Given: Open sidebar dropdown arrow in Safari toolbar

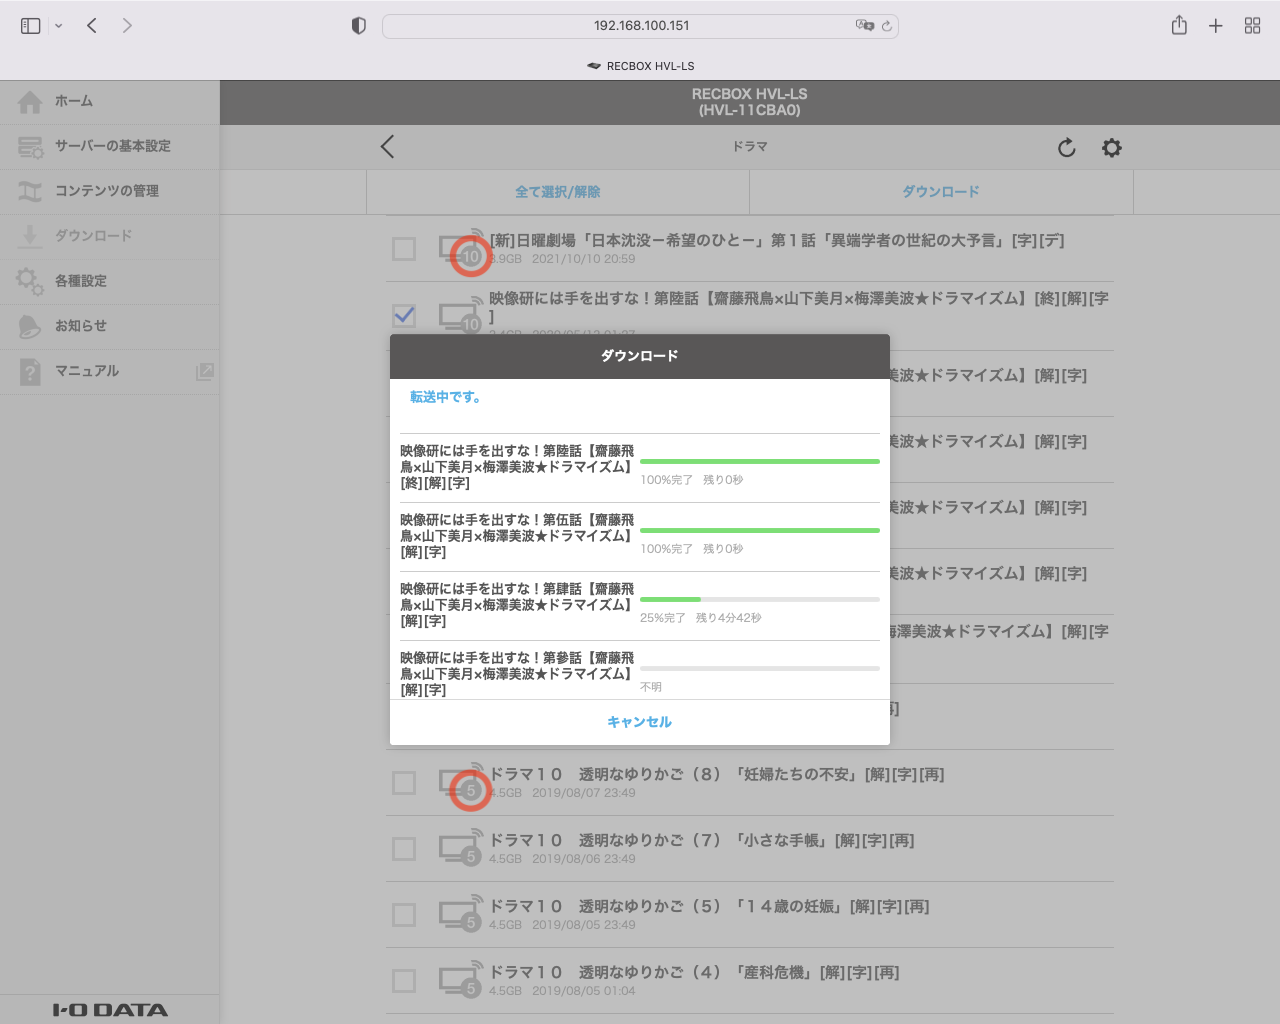Looking at the screenshot, I should pyautogui.click(x=58, y=26).
